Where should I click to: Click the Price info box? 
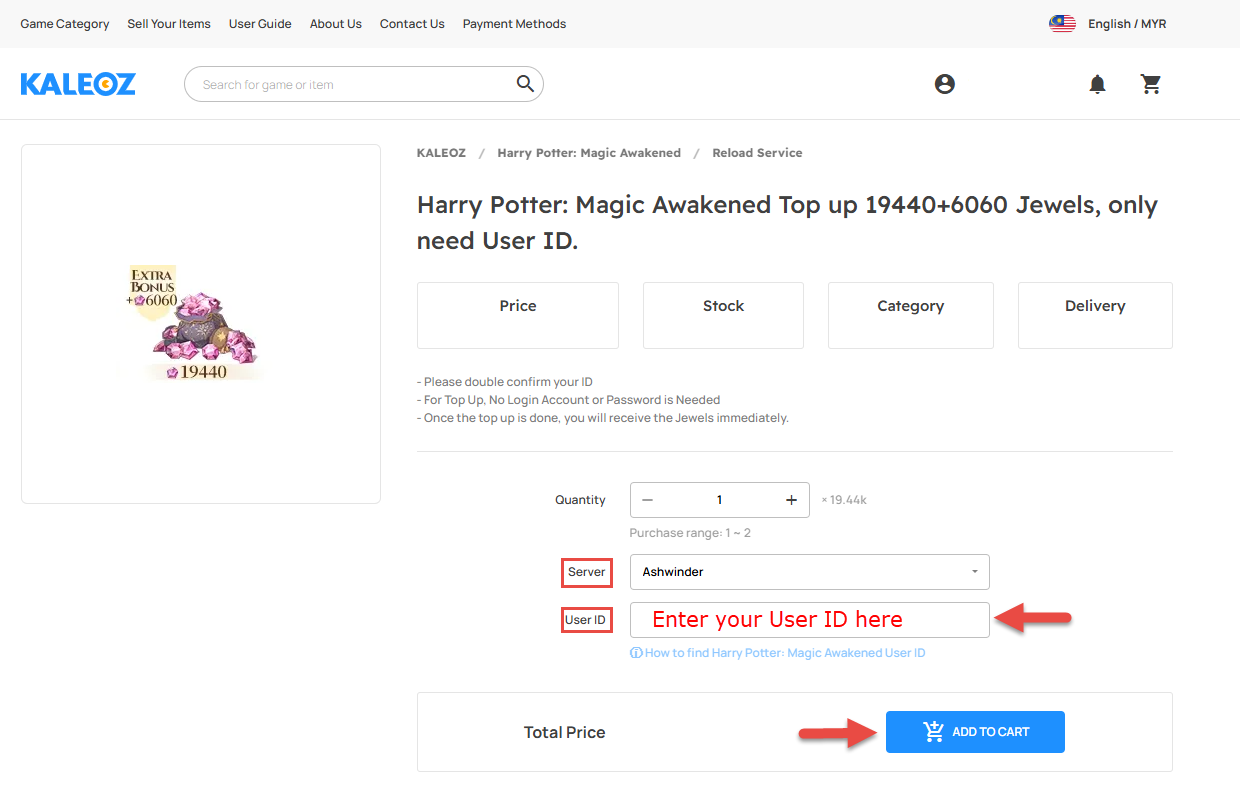tap(518, 315)
